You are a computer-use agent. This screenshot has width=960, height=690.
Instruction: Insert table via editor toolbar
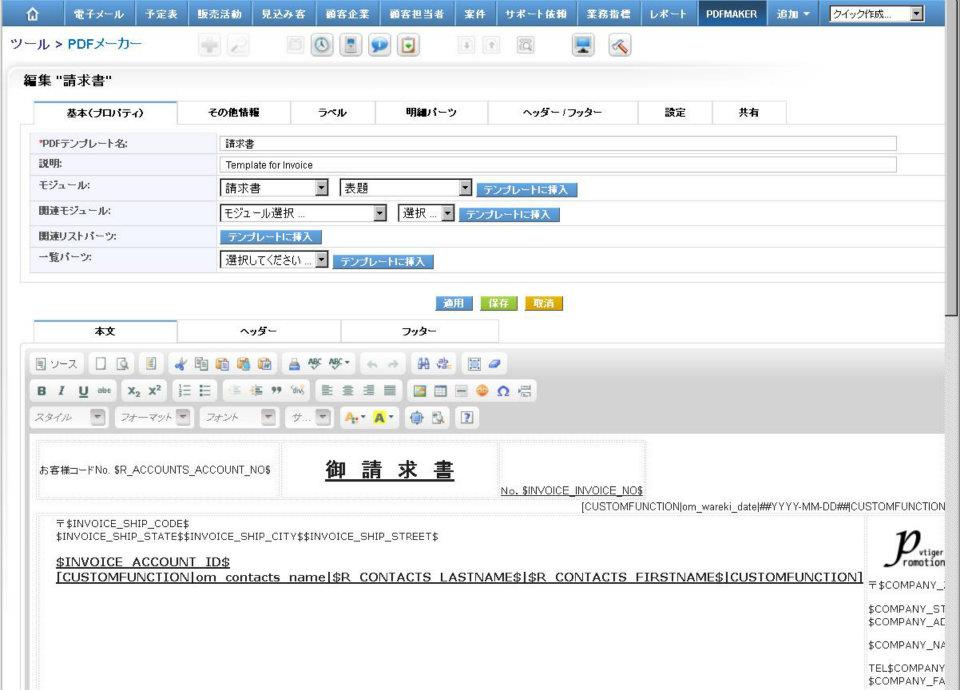point(440,391)
